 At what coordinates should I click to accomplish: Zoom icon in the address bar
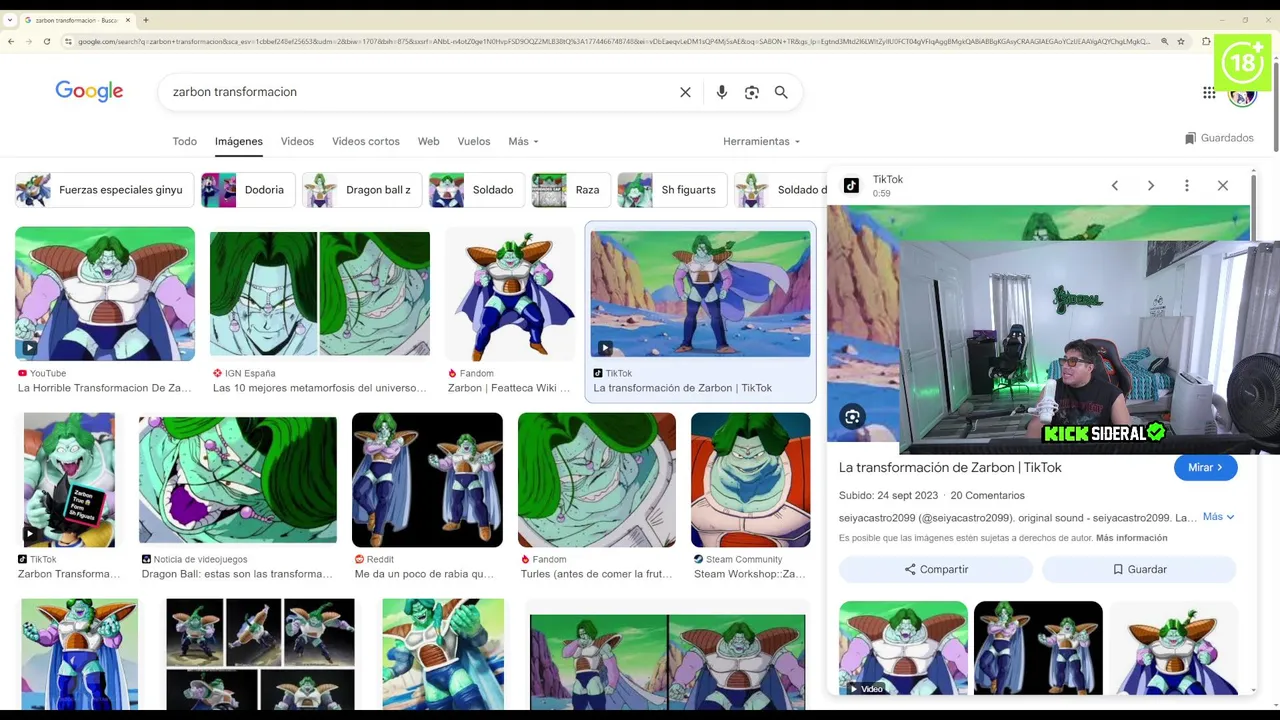pos(1164,41)
